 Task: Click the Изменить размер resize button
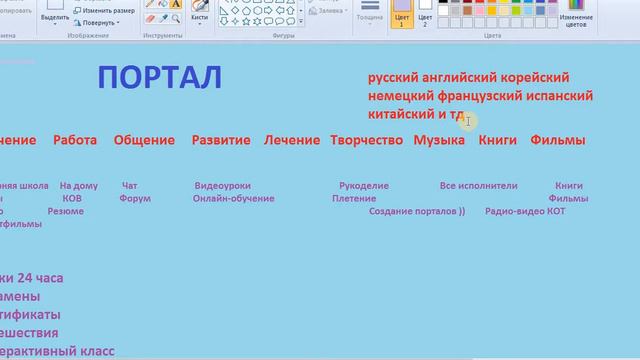point(104,11)
